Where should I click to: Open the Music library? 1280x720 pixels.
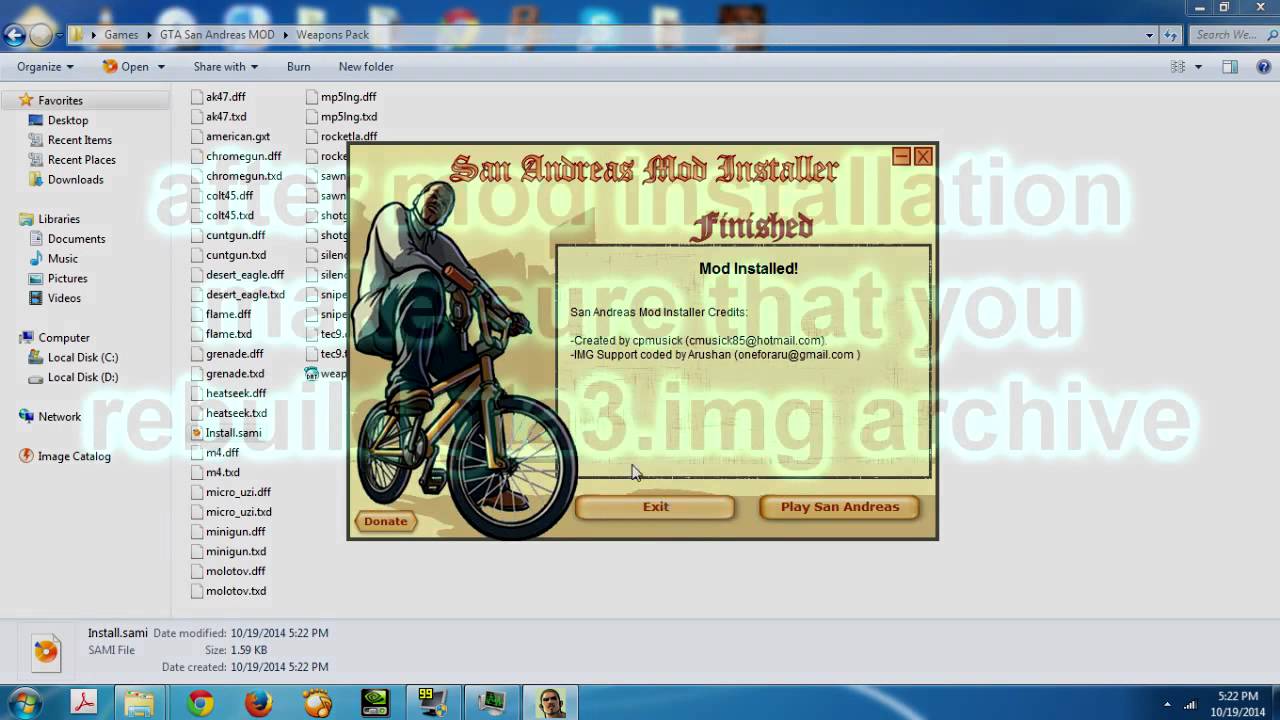point(62,259)
